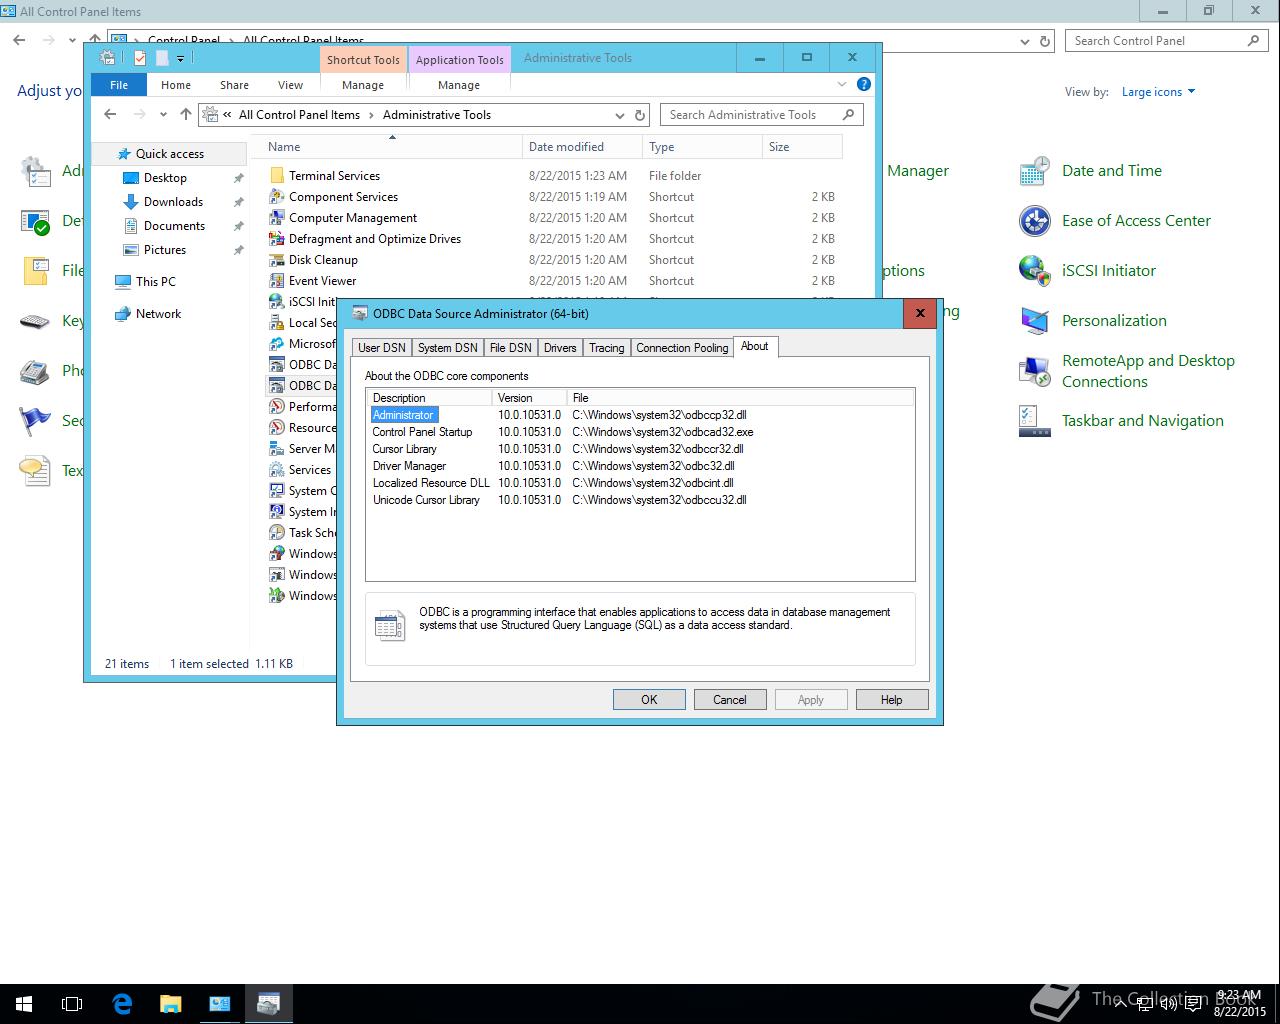The height and width of the screenshot is (1024, 1280).
Task: Open the Connection Pooling tab
Action: tap(682, 348)
